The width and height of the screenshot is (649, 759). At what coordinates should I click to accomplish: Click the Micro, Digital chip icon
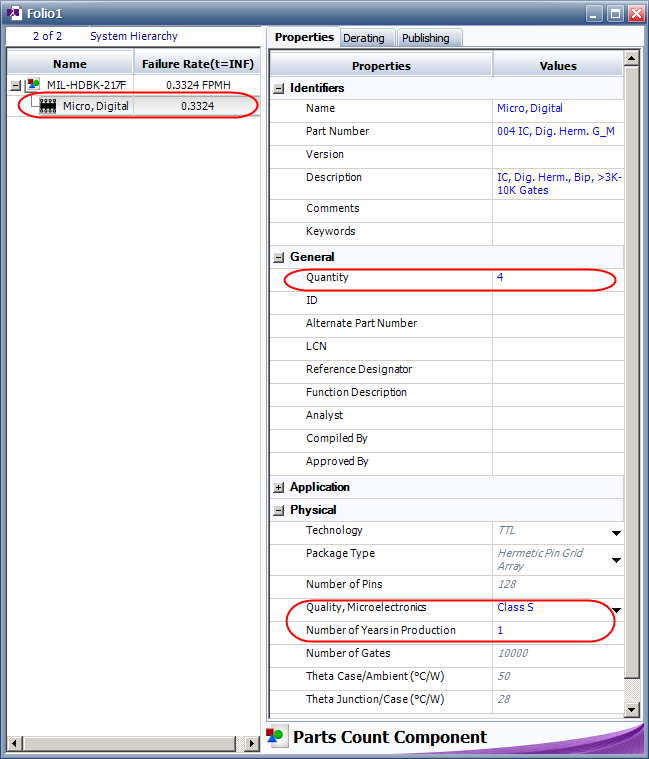[47, 106]
